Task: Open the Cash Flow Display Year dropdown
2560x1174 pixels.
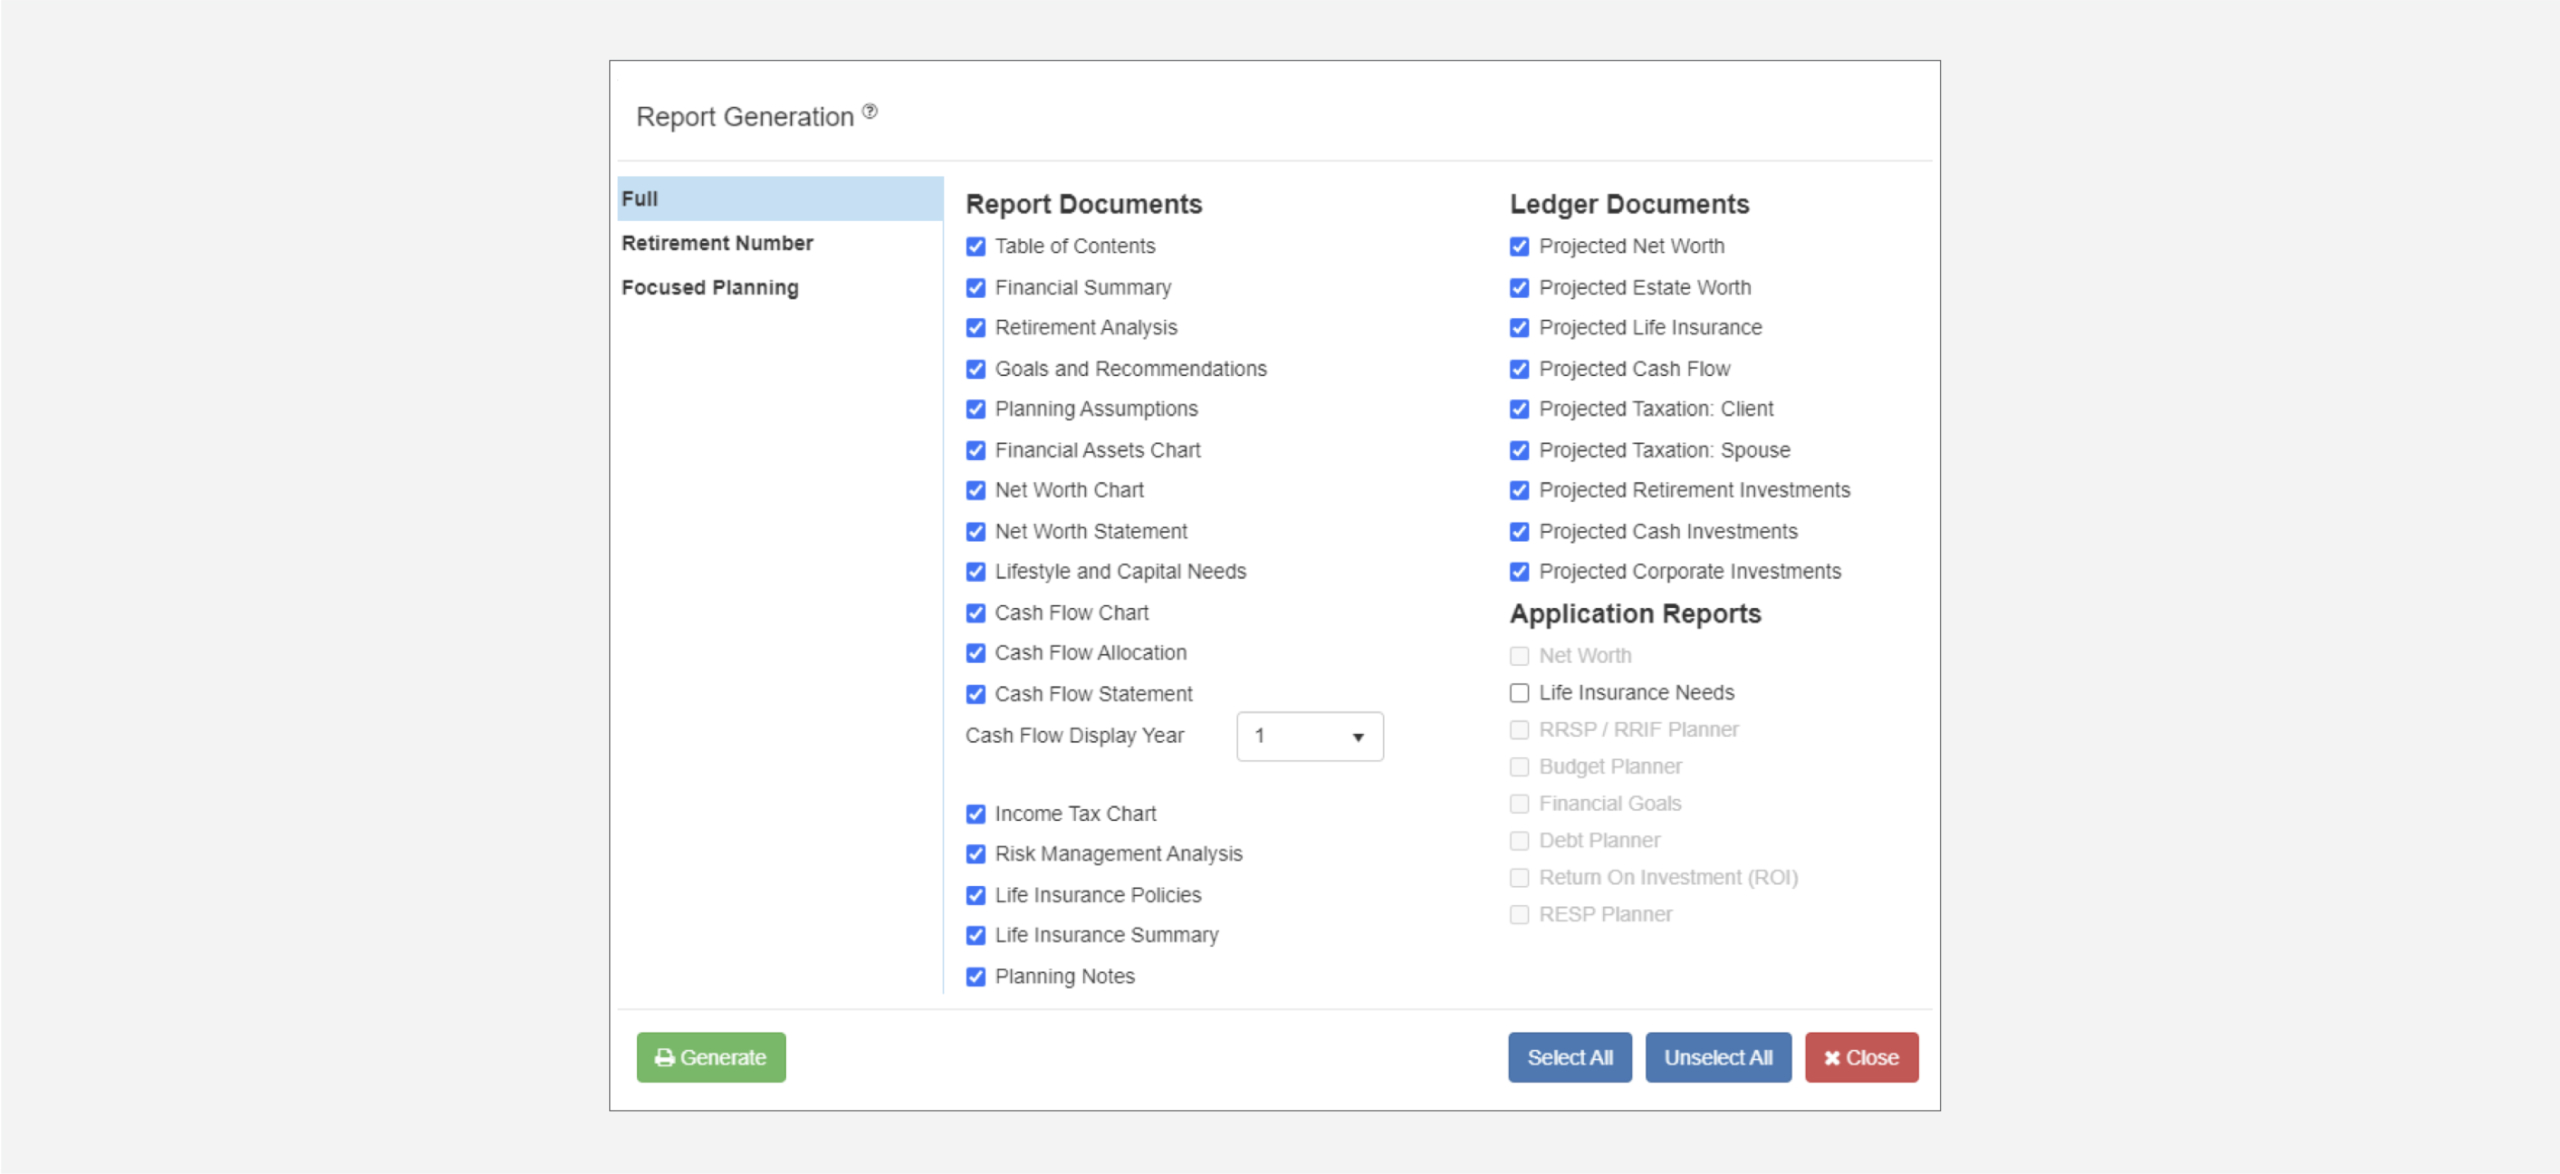Action: 1309,736
